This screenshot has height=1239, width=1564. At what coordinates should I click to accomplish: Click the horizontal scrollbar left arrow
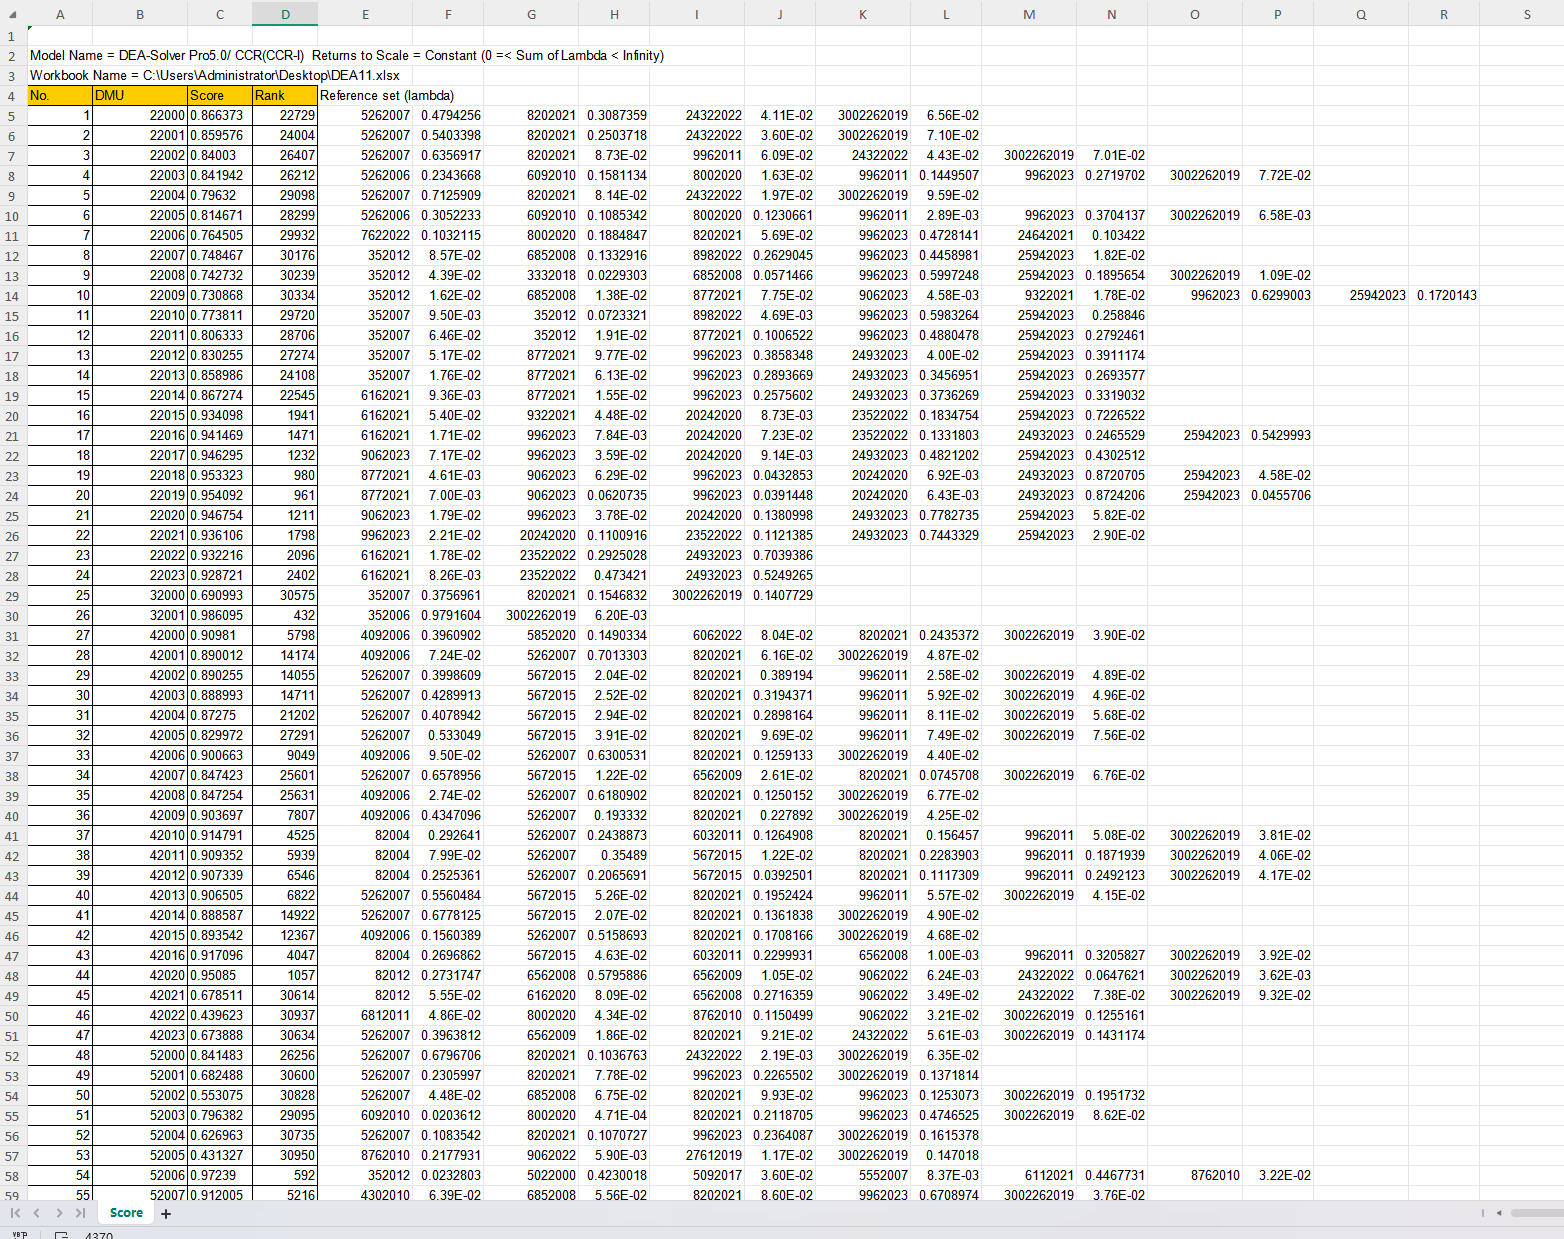click(x=1498, y=1213)
